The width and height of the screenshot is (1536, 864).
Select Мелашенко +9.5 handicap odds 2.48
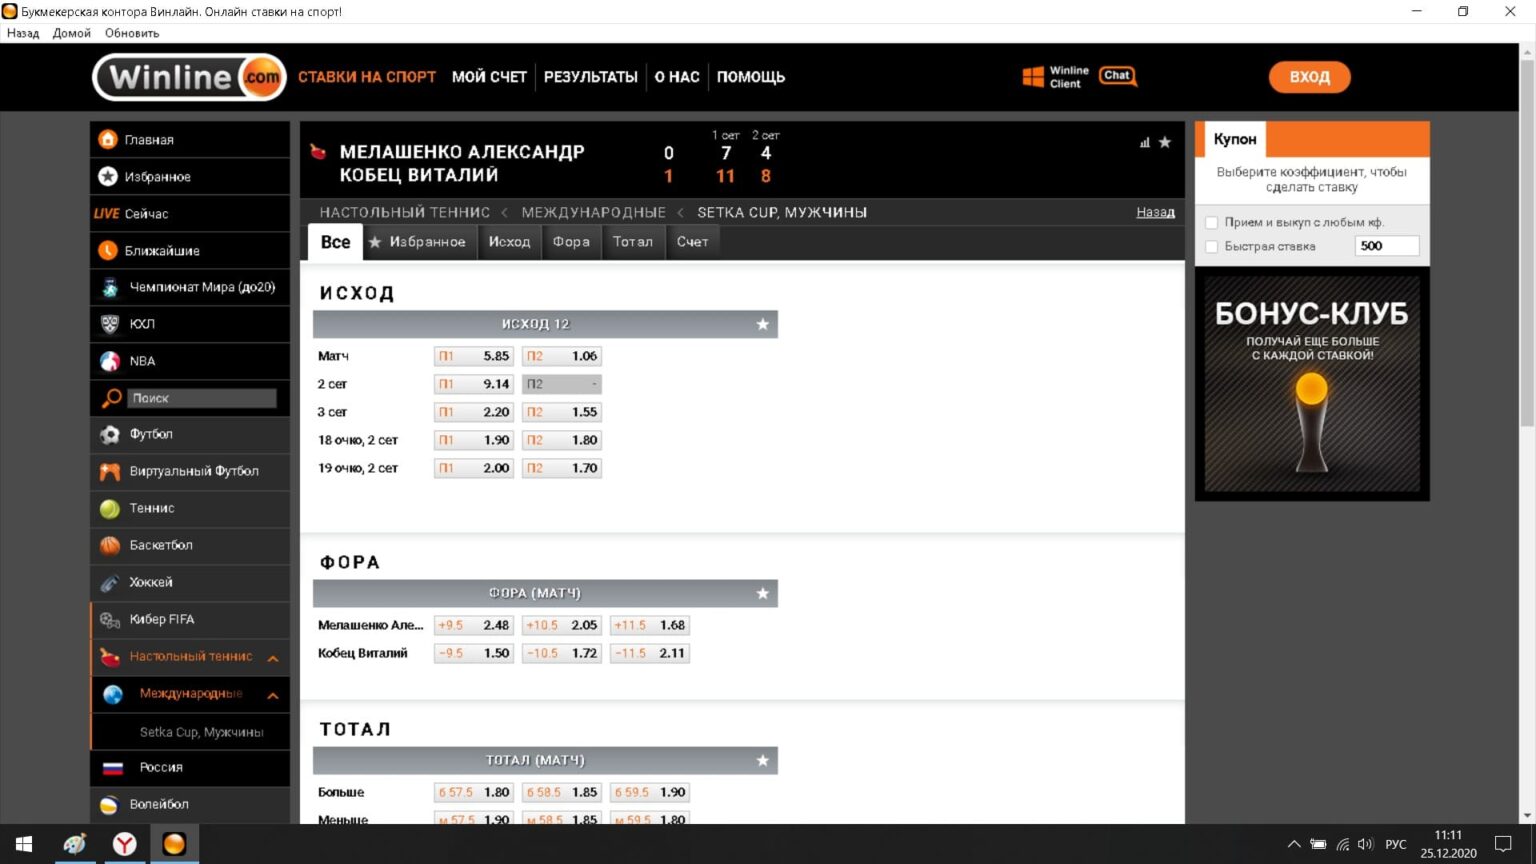474,625
